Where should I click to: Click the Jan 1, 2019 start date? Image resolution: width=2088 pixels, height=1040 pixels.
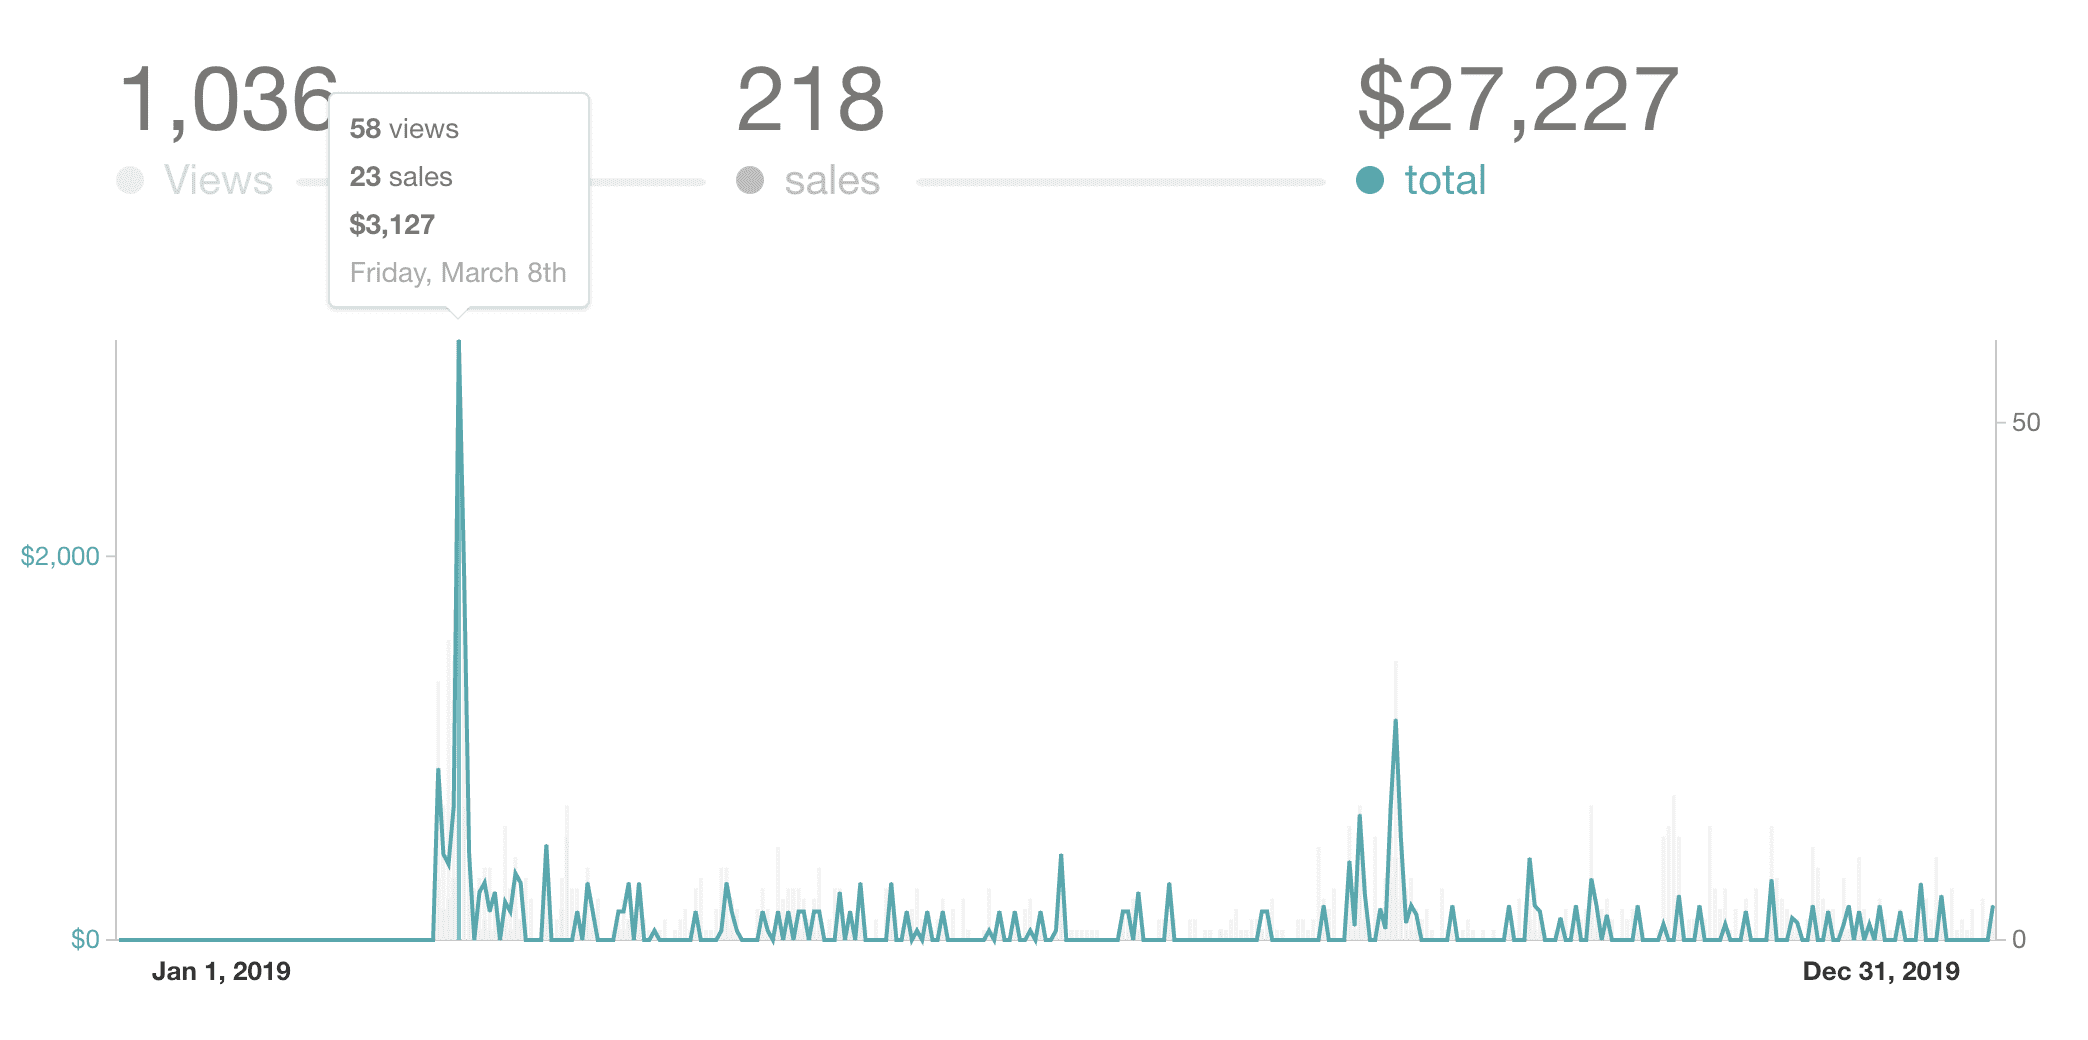coord(221,971)
